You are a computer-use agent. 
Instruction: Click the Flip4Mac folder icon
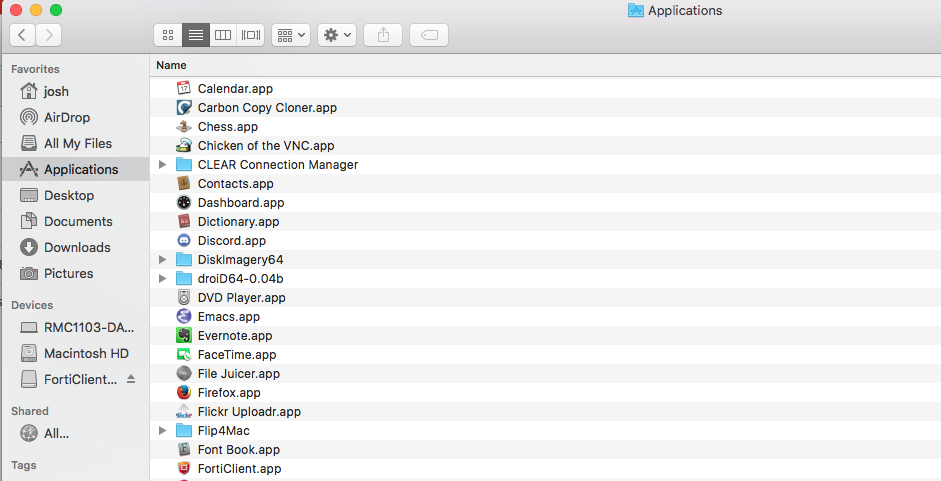click(x=184, y=431)
